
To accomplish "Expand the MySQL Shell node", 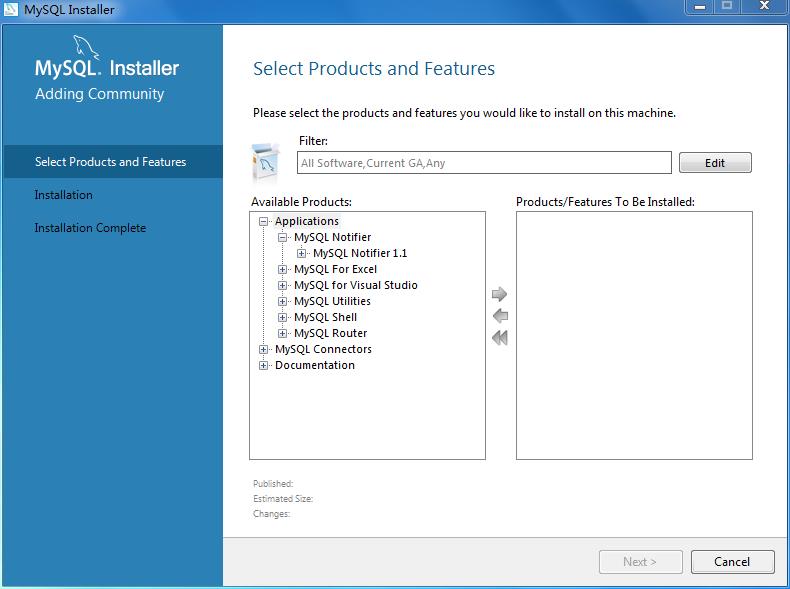I will tap(282, 317).
